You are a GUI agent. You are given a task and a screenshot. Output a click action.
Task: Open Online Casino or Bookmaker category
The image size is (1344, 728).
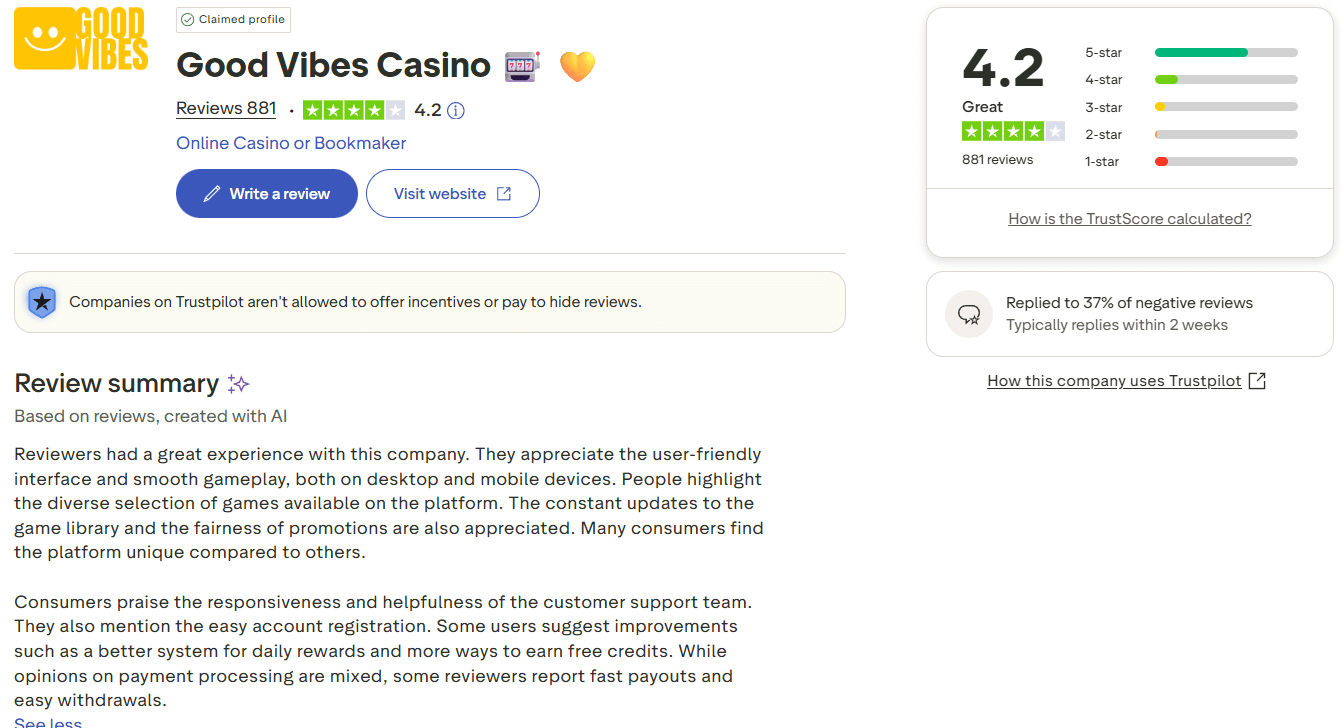(291, 143)
